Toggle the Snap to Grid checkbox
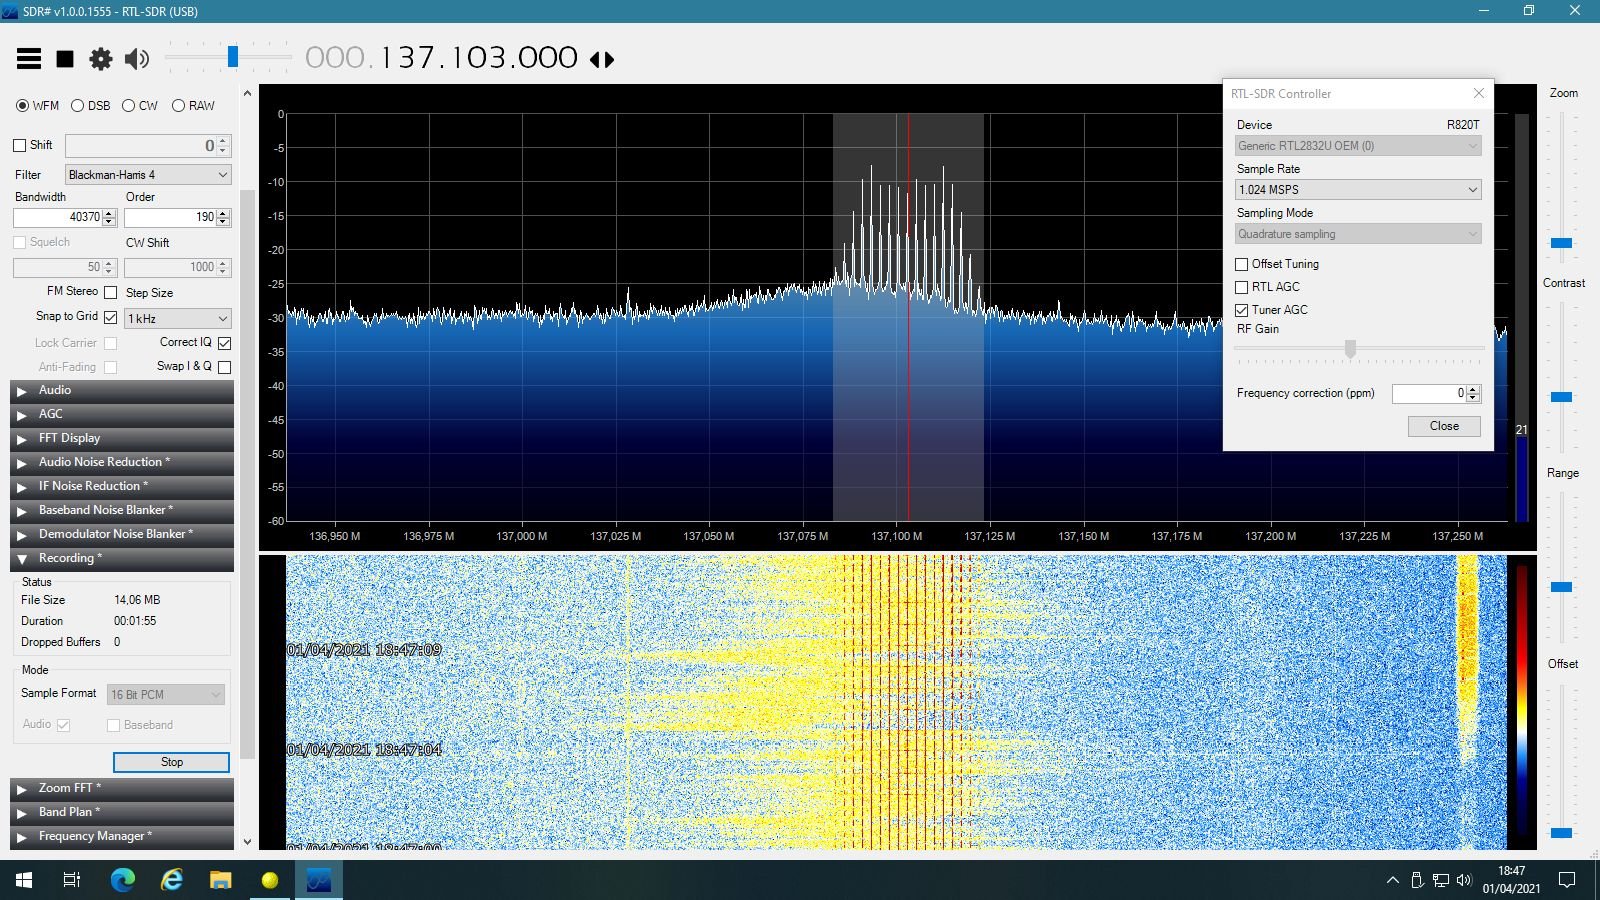 [x=110, y=317]
